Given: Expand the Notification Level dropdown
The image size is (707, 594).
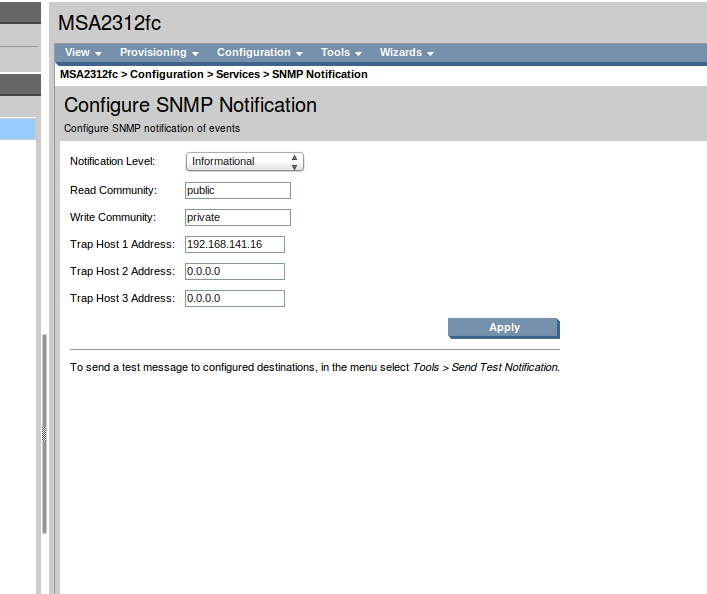Looking at the screenshot, I should tap(245, 161).
